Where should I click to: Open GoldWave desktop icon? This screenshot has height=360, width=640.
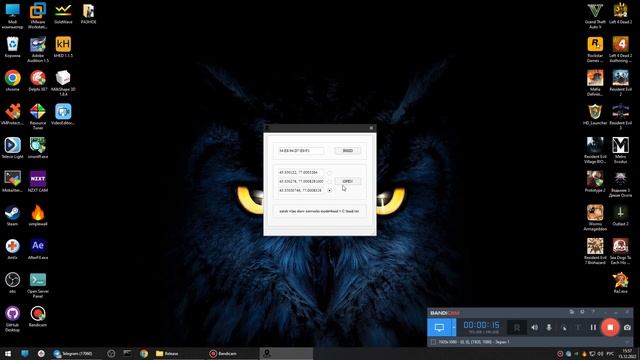click(63, 13)
